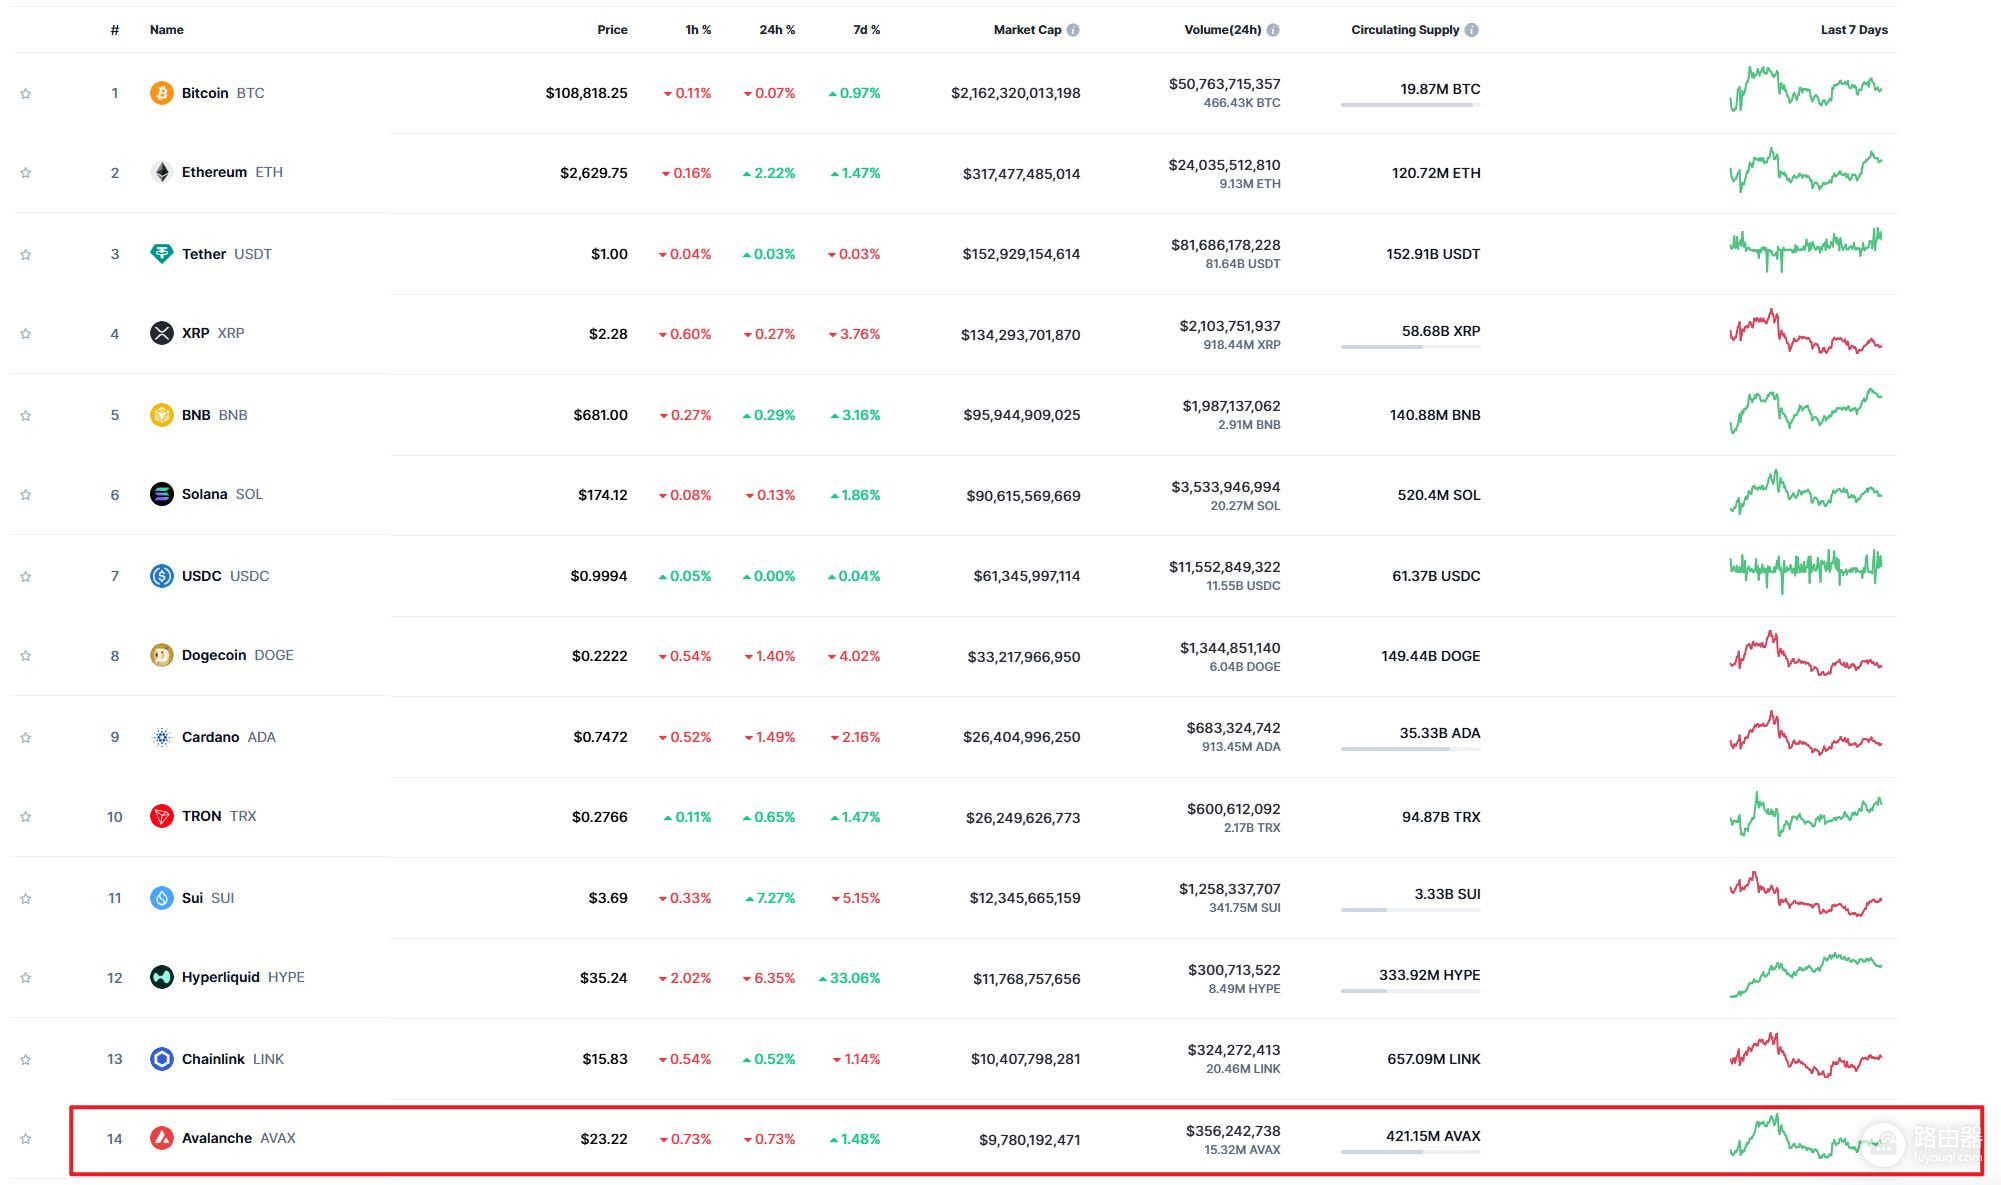Toggle the watchlist star for Tether
This screenshot has height=1185, width=2001.
point(26,254)
